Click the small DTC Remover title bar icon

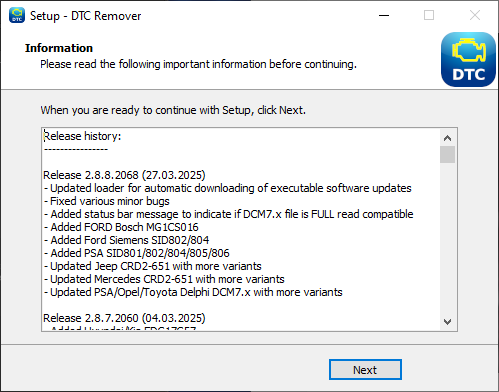pyautogui.click(x=17, y=15)
